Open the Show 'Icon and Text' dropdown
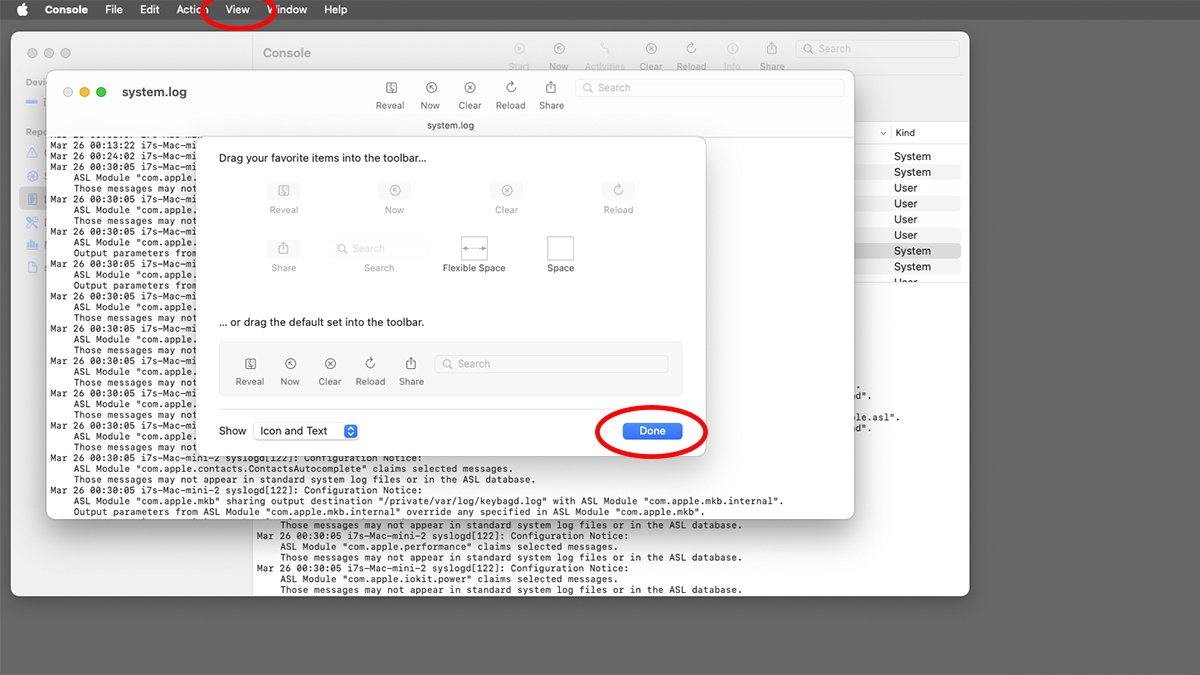The width and height of the screenshot is (1200, 675). 306,431
